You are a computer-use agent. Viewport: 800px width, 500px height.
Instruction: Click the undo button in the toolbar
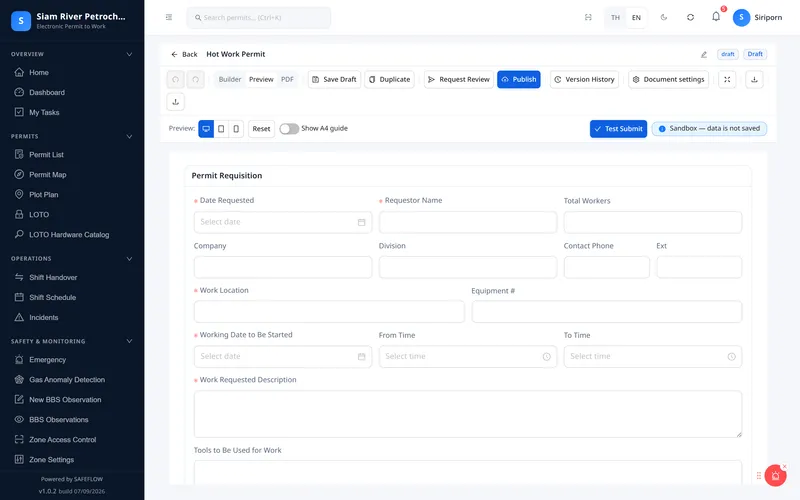coord(176,80)
